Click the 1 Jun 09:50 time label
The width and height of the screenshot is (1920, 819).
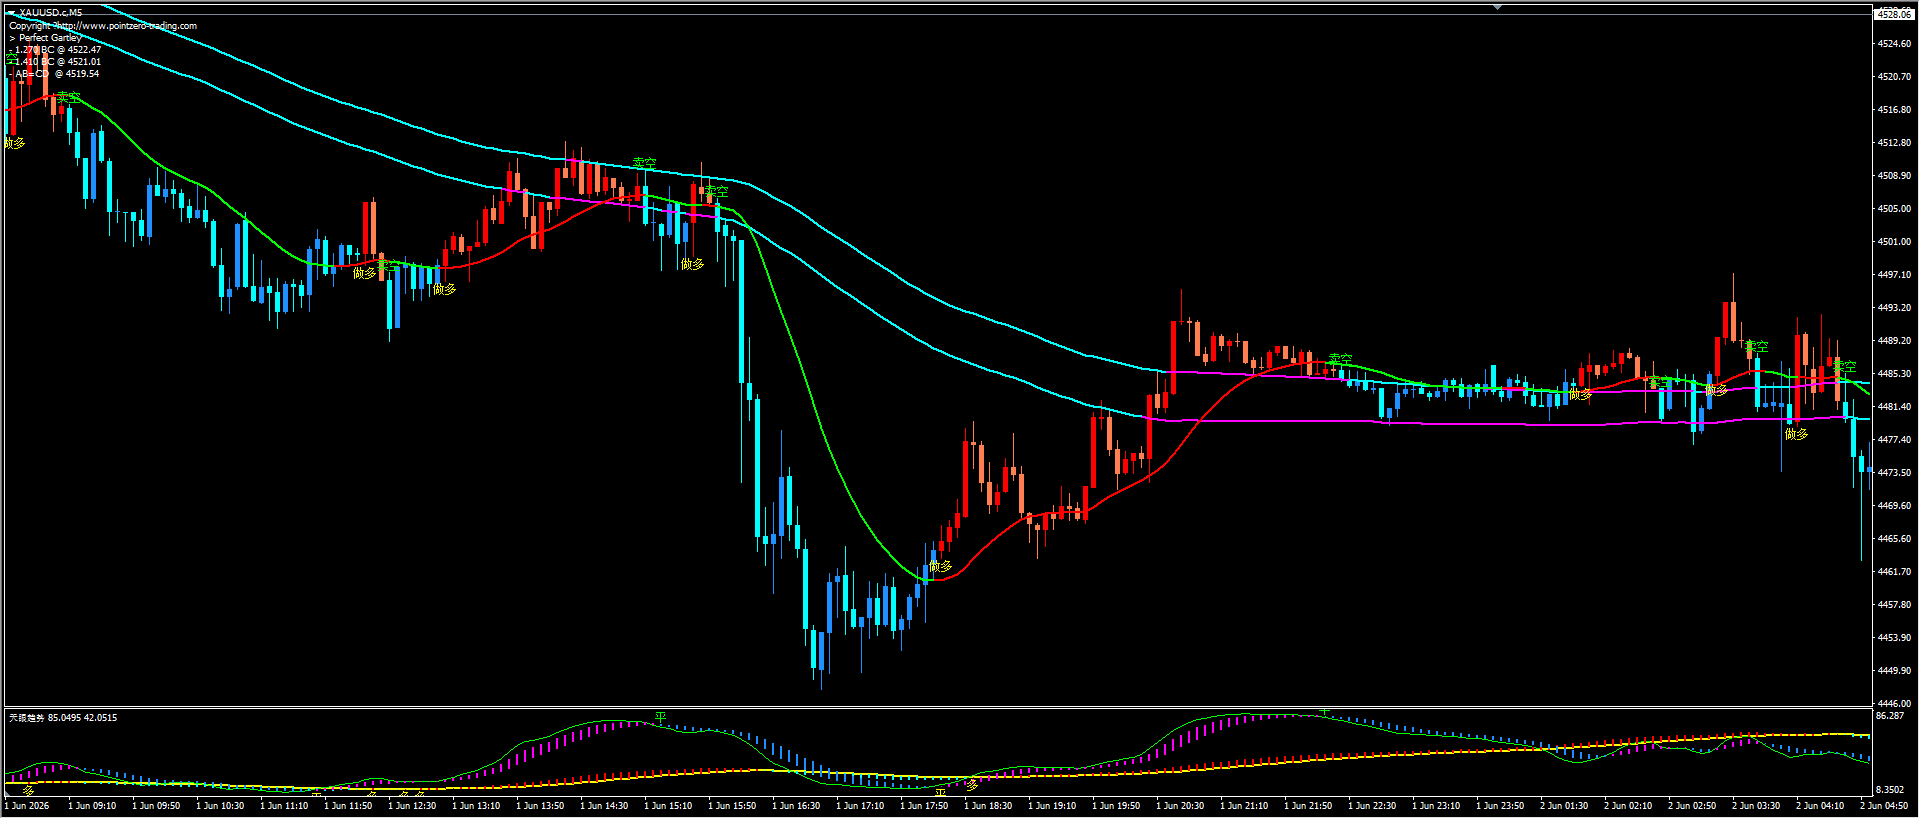pyautogui.click(x=156, y=806)
